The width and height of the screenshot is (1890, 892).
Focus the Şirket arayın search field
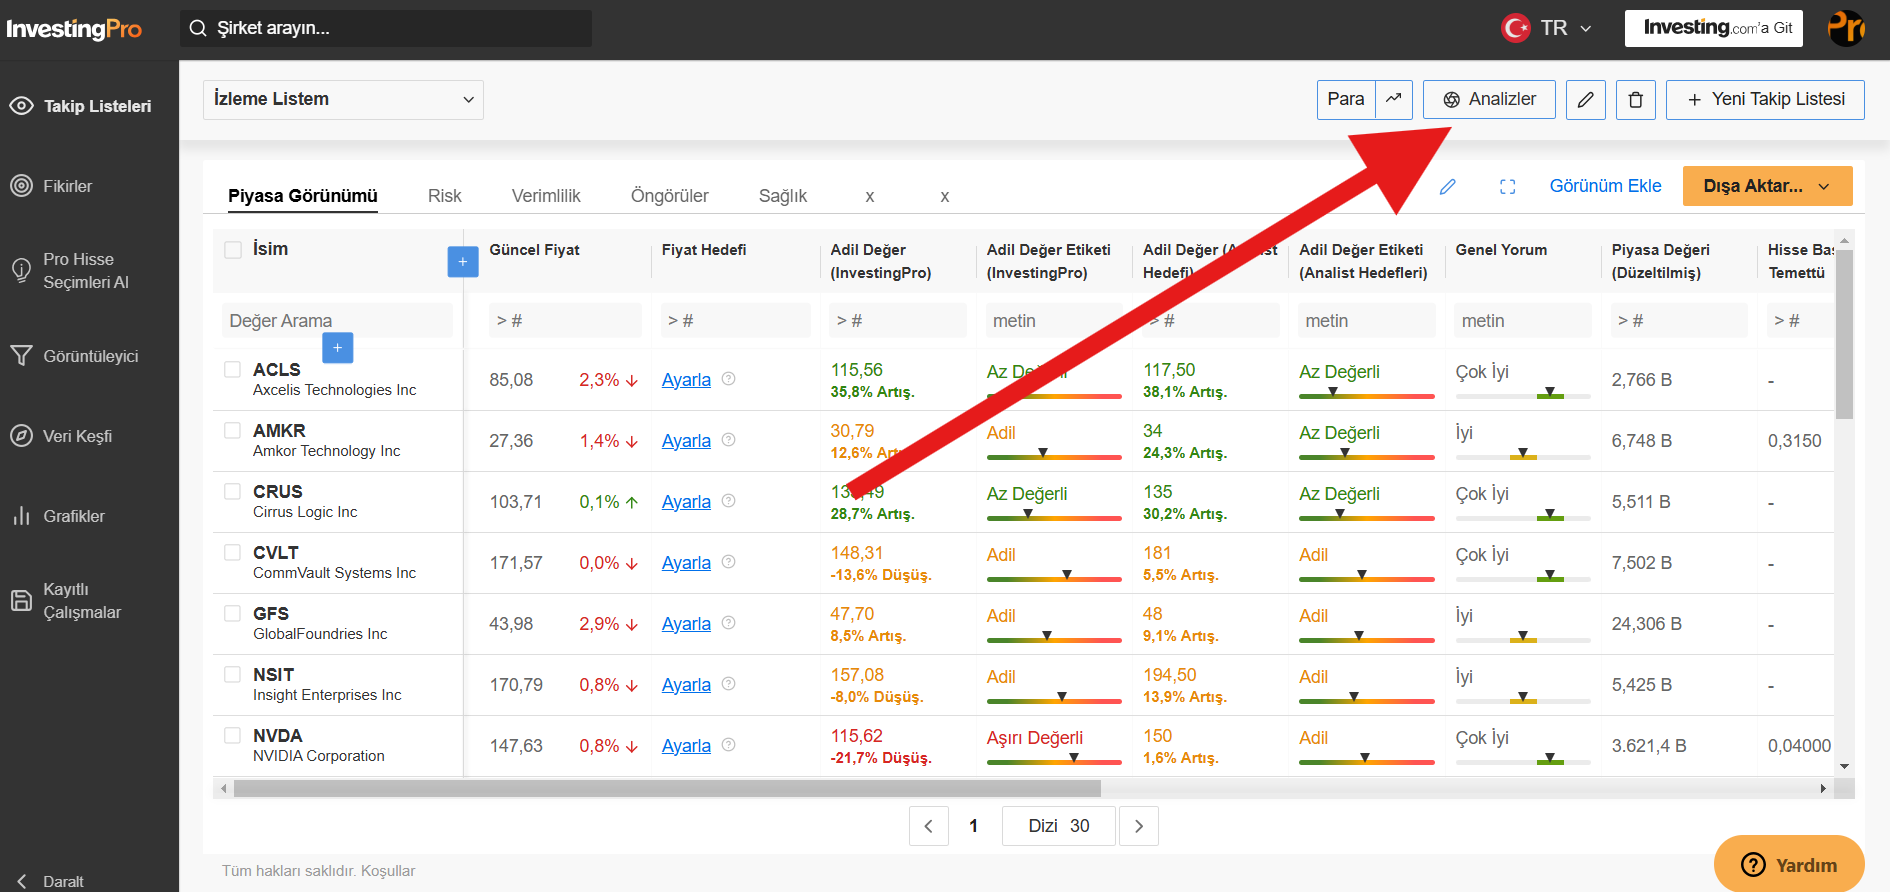point(386,28)
